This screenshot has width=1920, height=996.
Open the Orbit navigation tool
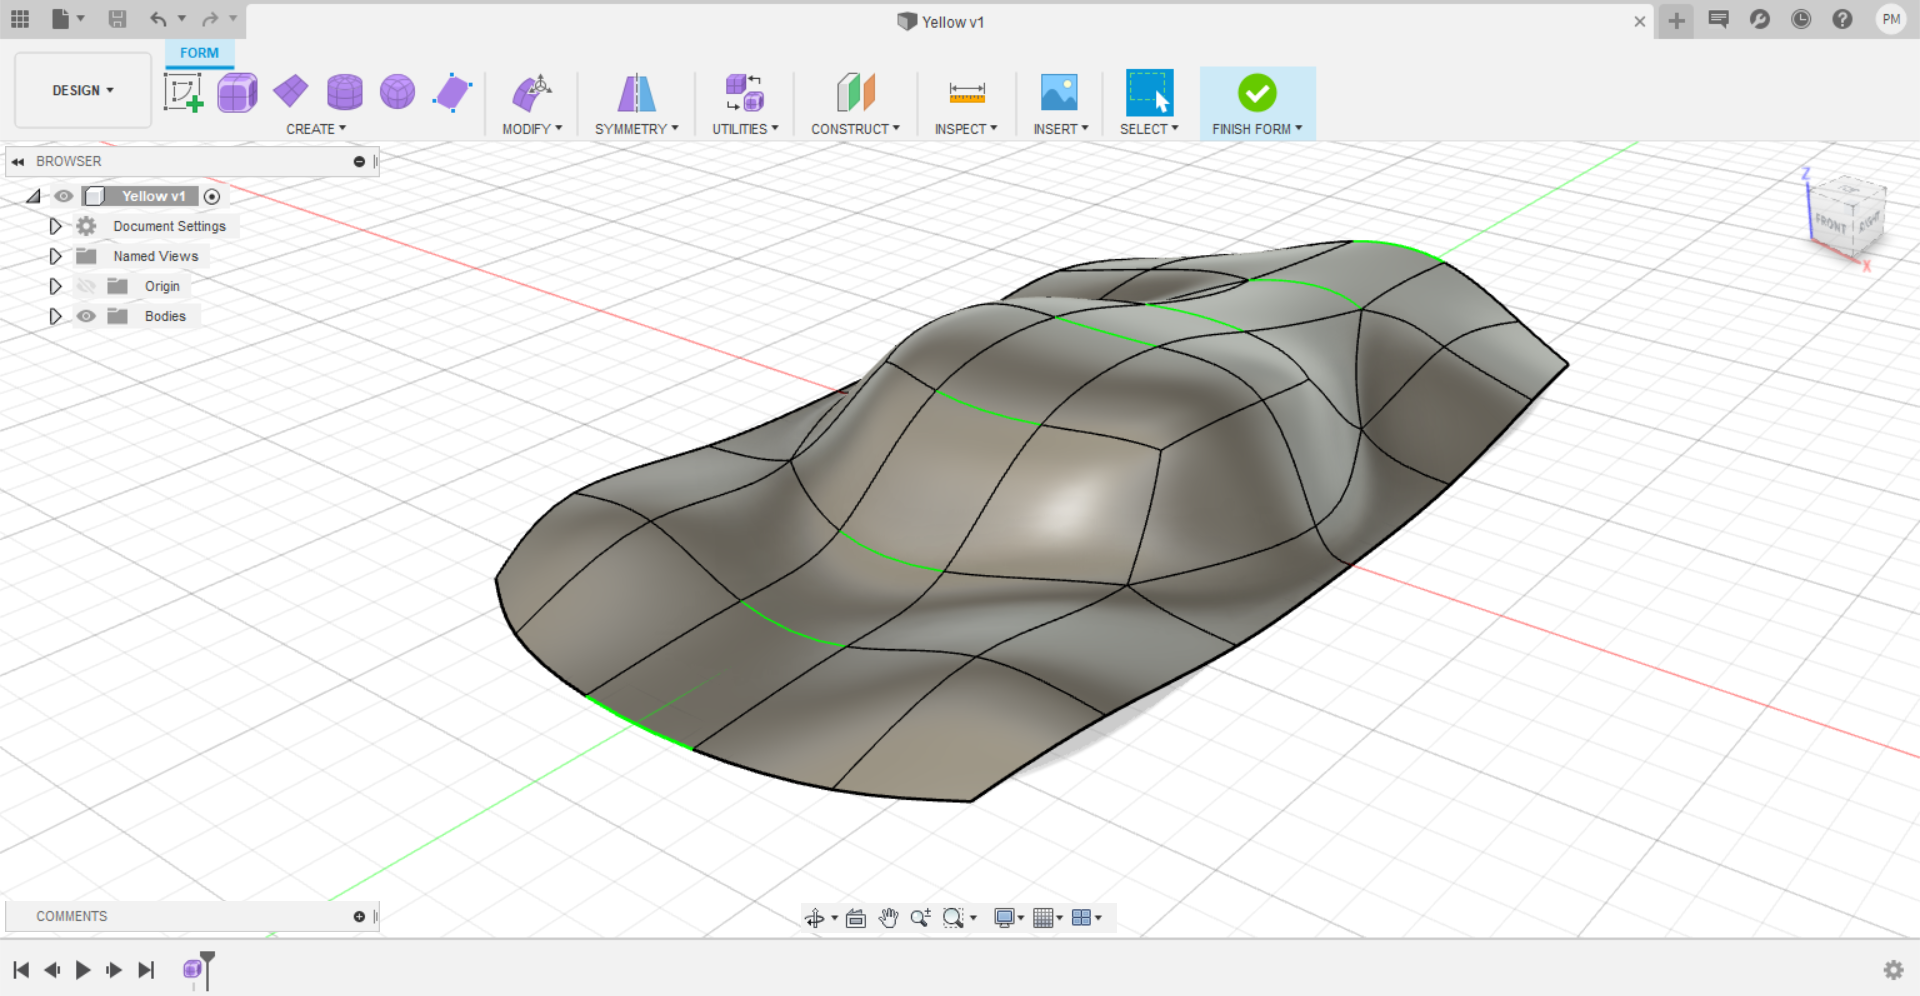(815, 918)
